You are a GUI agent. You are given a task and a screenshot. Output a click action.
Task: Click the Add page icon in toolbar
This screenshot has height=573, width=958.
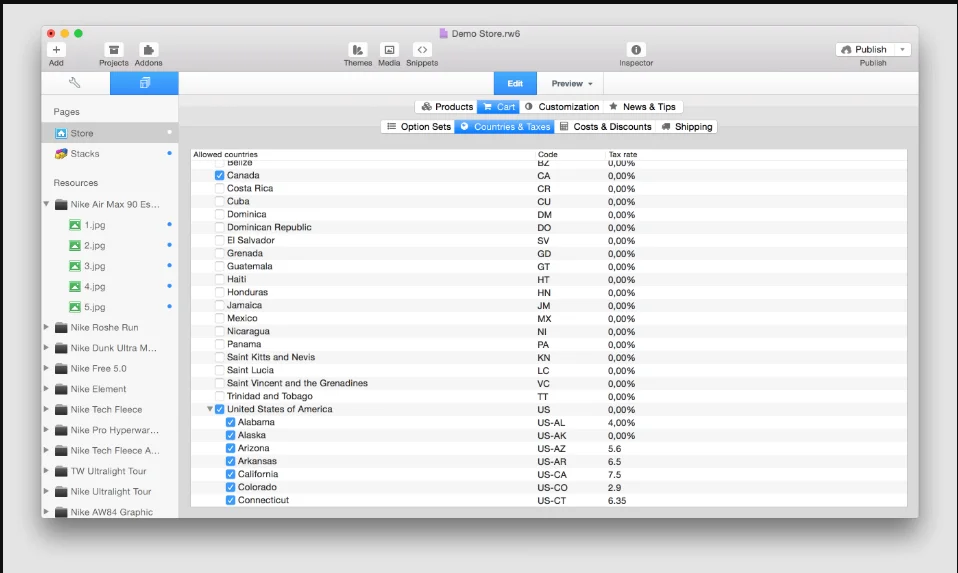click(56, 50)
